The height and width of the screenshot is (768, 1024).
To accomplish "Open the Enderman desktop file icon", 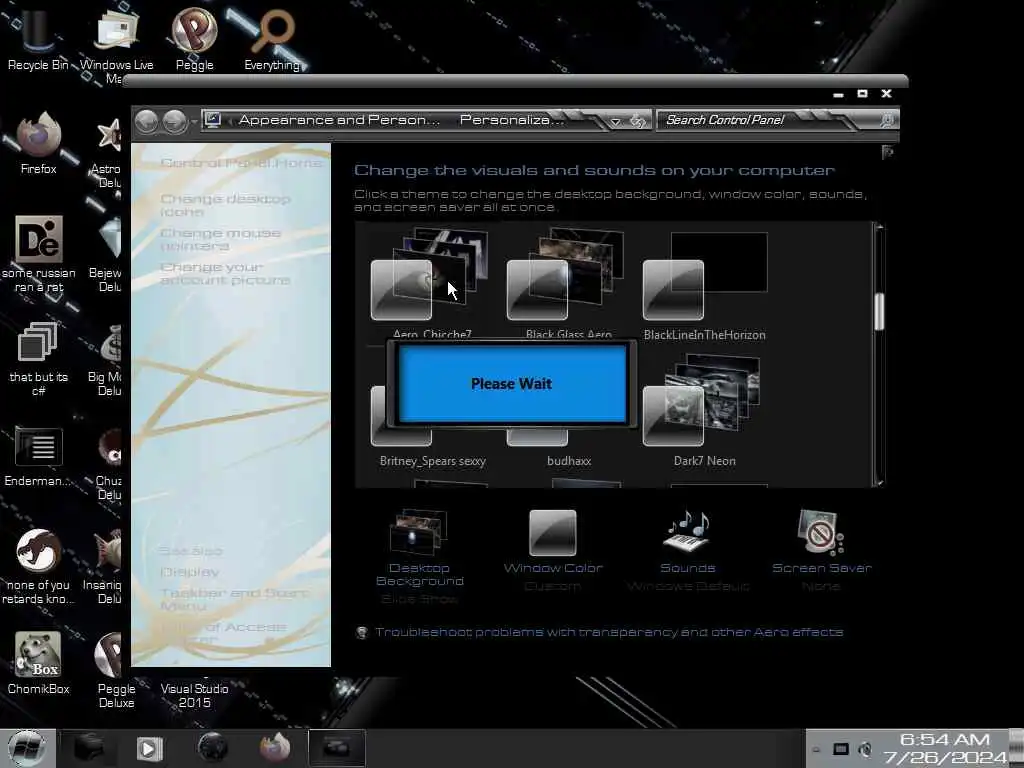I will (39, 456).
